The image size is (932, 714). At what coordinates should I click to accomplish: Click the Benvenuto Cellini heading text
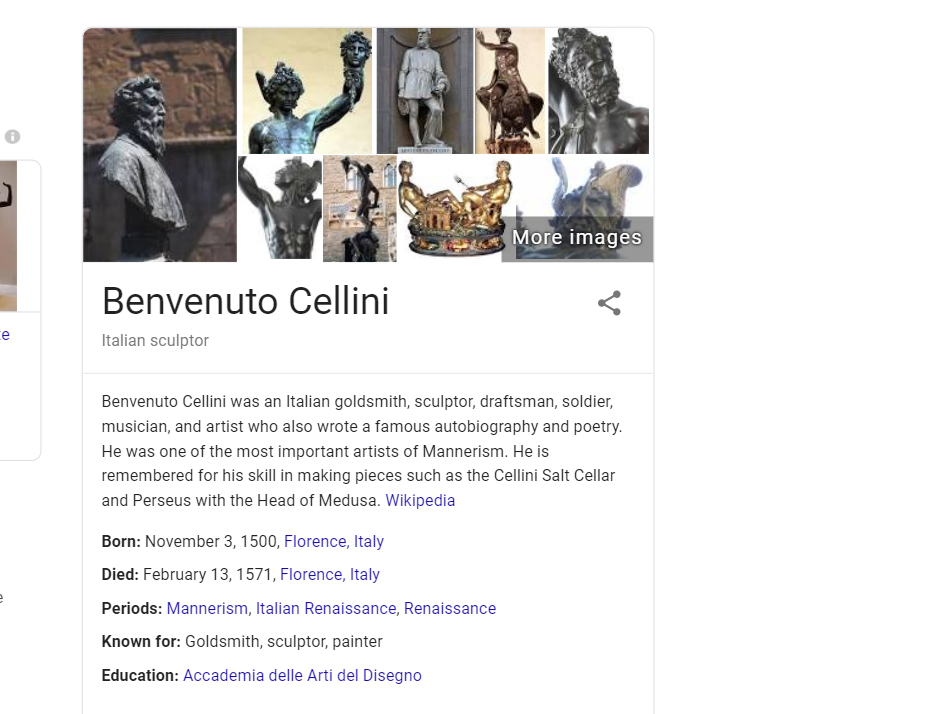(x=245, y=301)
